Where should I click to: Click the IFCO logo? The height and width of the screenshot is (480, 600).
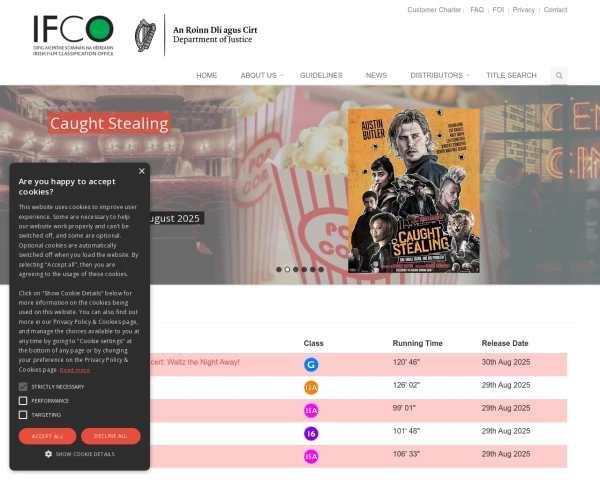coord(73,36)
